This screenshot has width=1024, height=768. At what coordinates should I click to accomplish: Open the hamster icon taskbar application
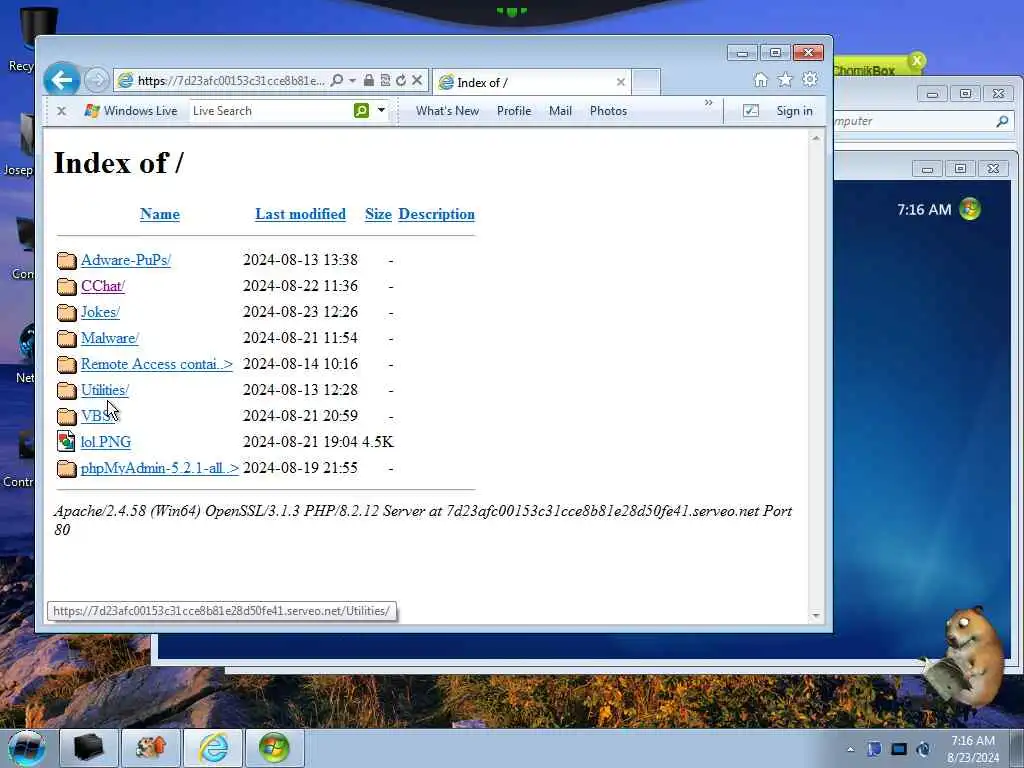tap(150, 748)
